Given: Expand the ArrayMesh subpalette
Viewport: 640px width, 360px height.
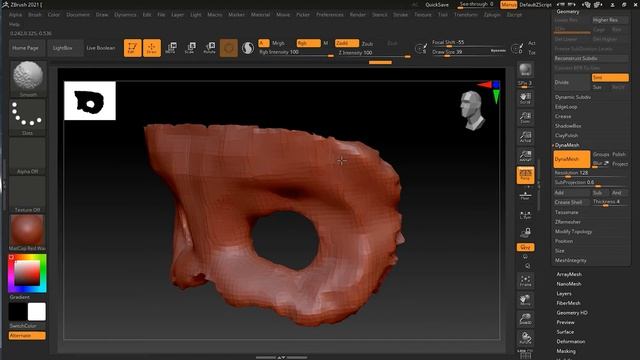Looking at the screenshot, I should (569, 274).
